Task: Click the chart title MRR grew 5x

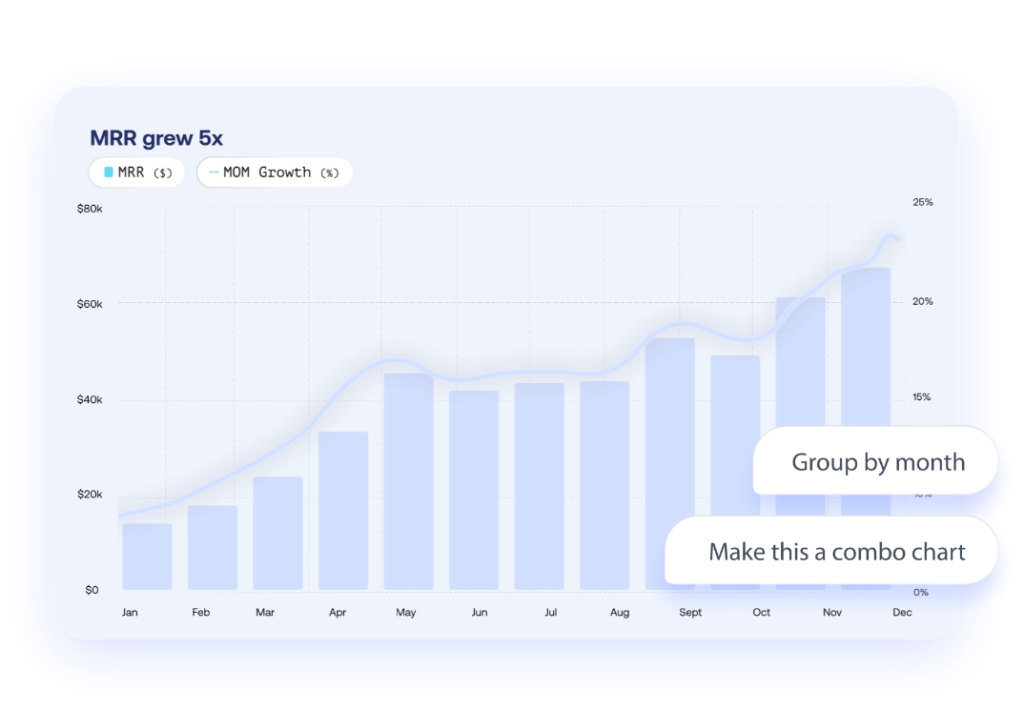Action: [x=156, y=138]
